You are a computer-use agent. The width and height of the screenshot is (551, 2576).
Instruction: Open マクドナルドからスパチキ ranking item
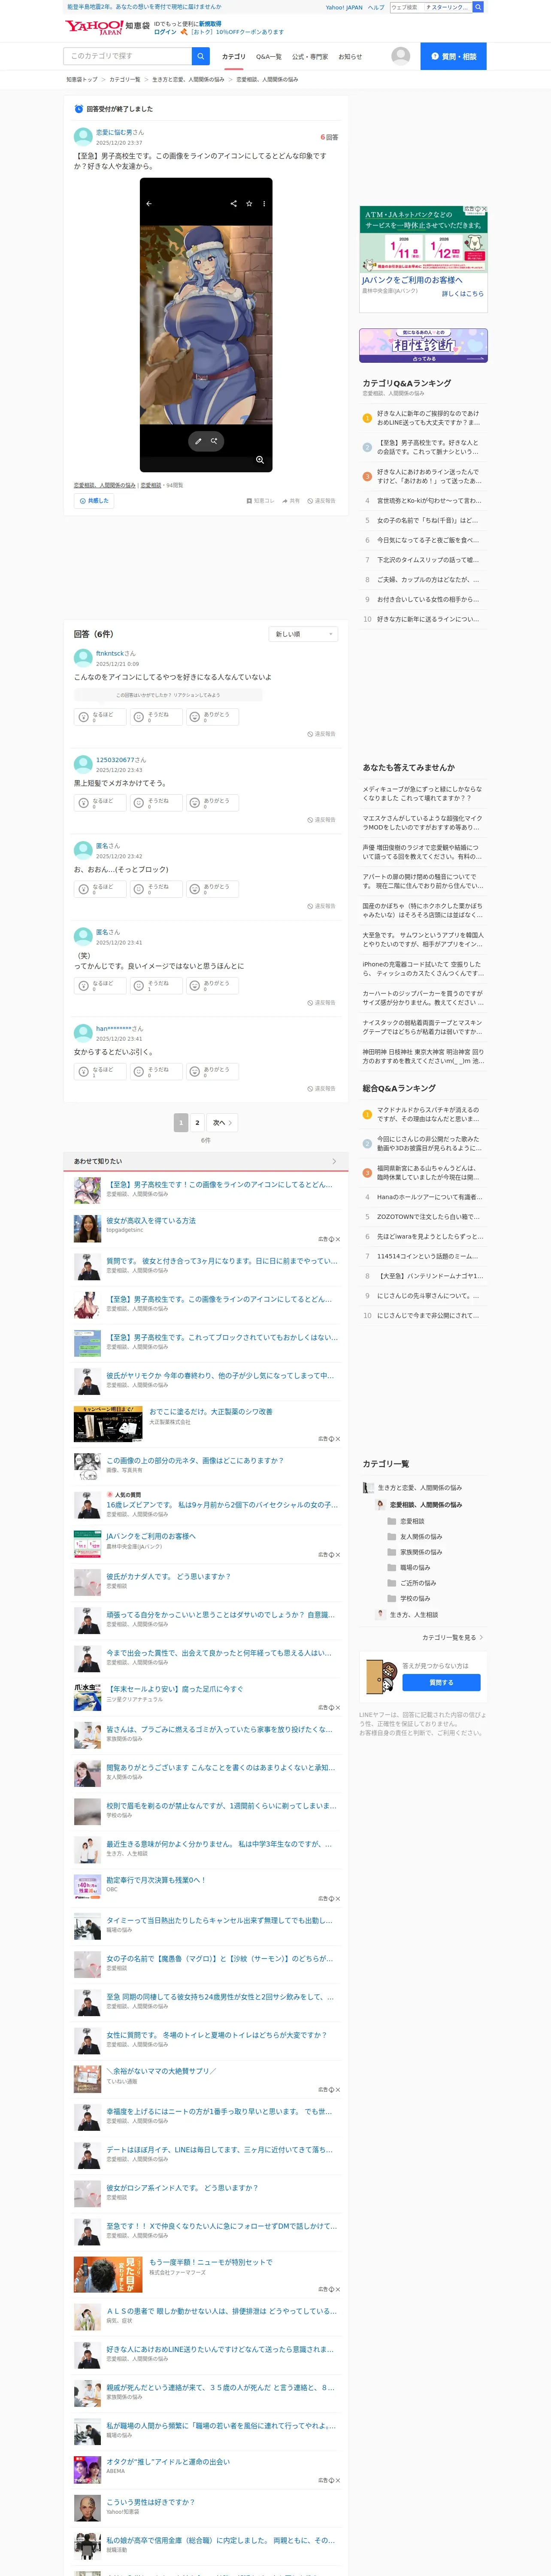click(x=428, y=1114)
